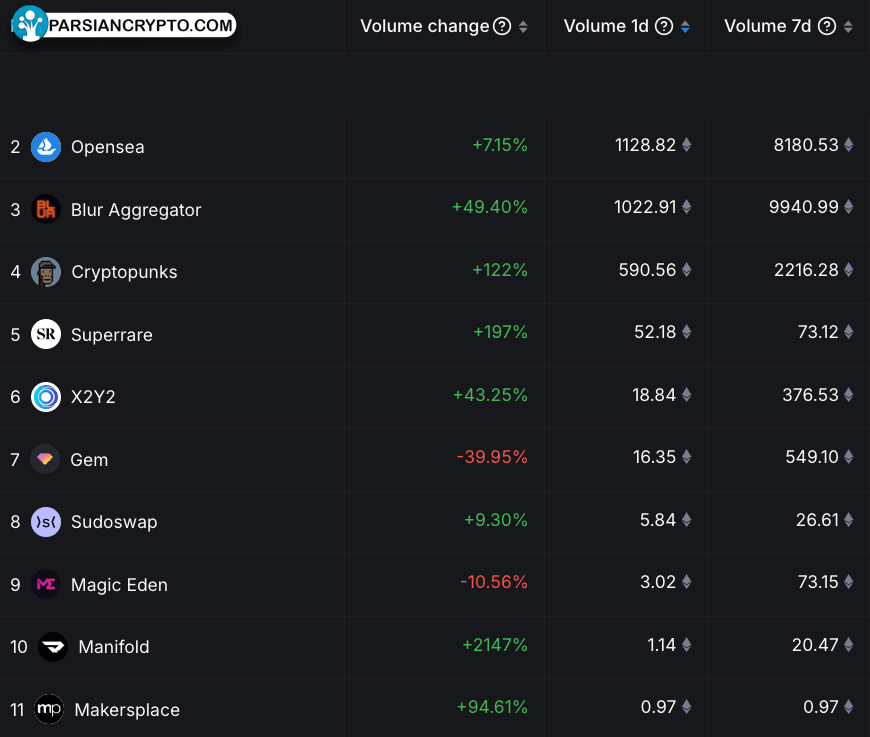
Task: Click Gem 1d volume 16.35
Action: click(x=655, y=457)
